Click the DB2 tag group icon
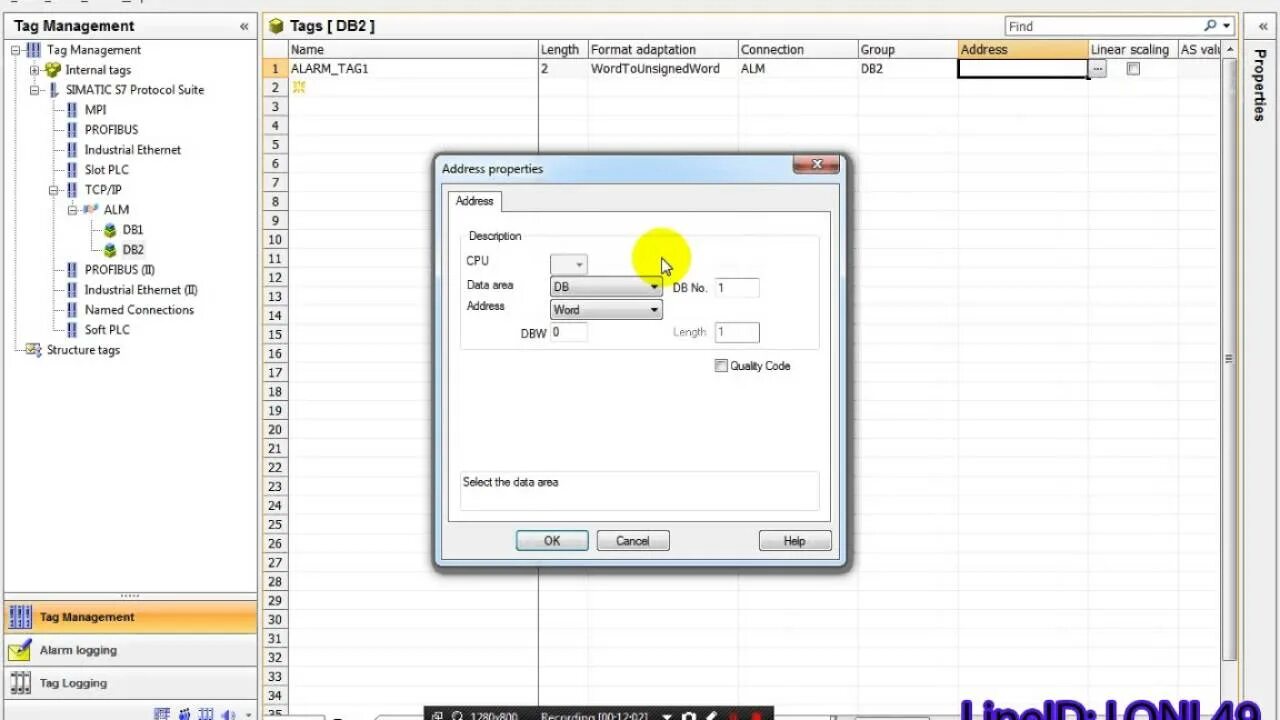Viewport: 1280px width, 720px height. click(110, 250)
